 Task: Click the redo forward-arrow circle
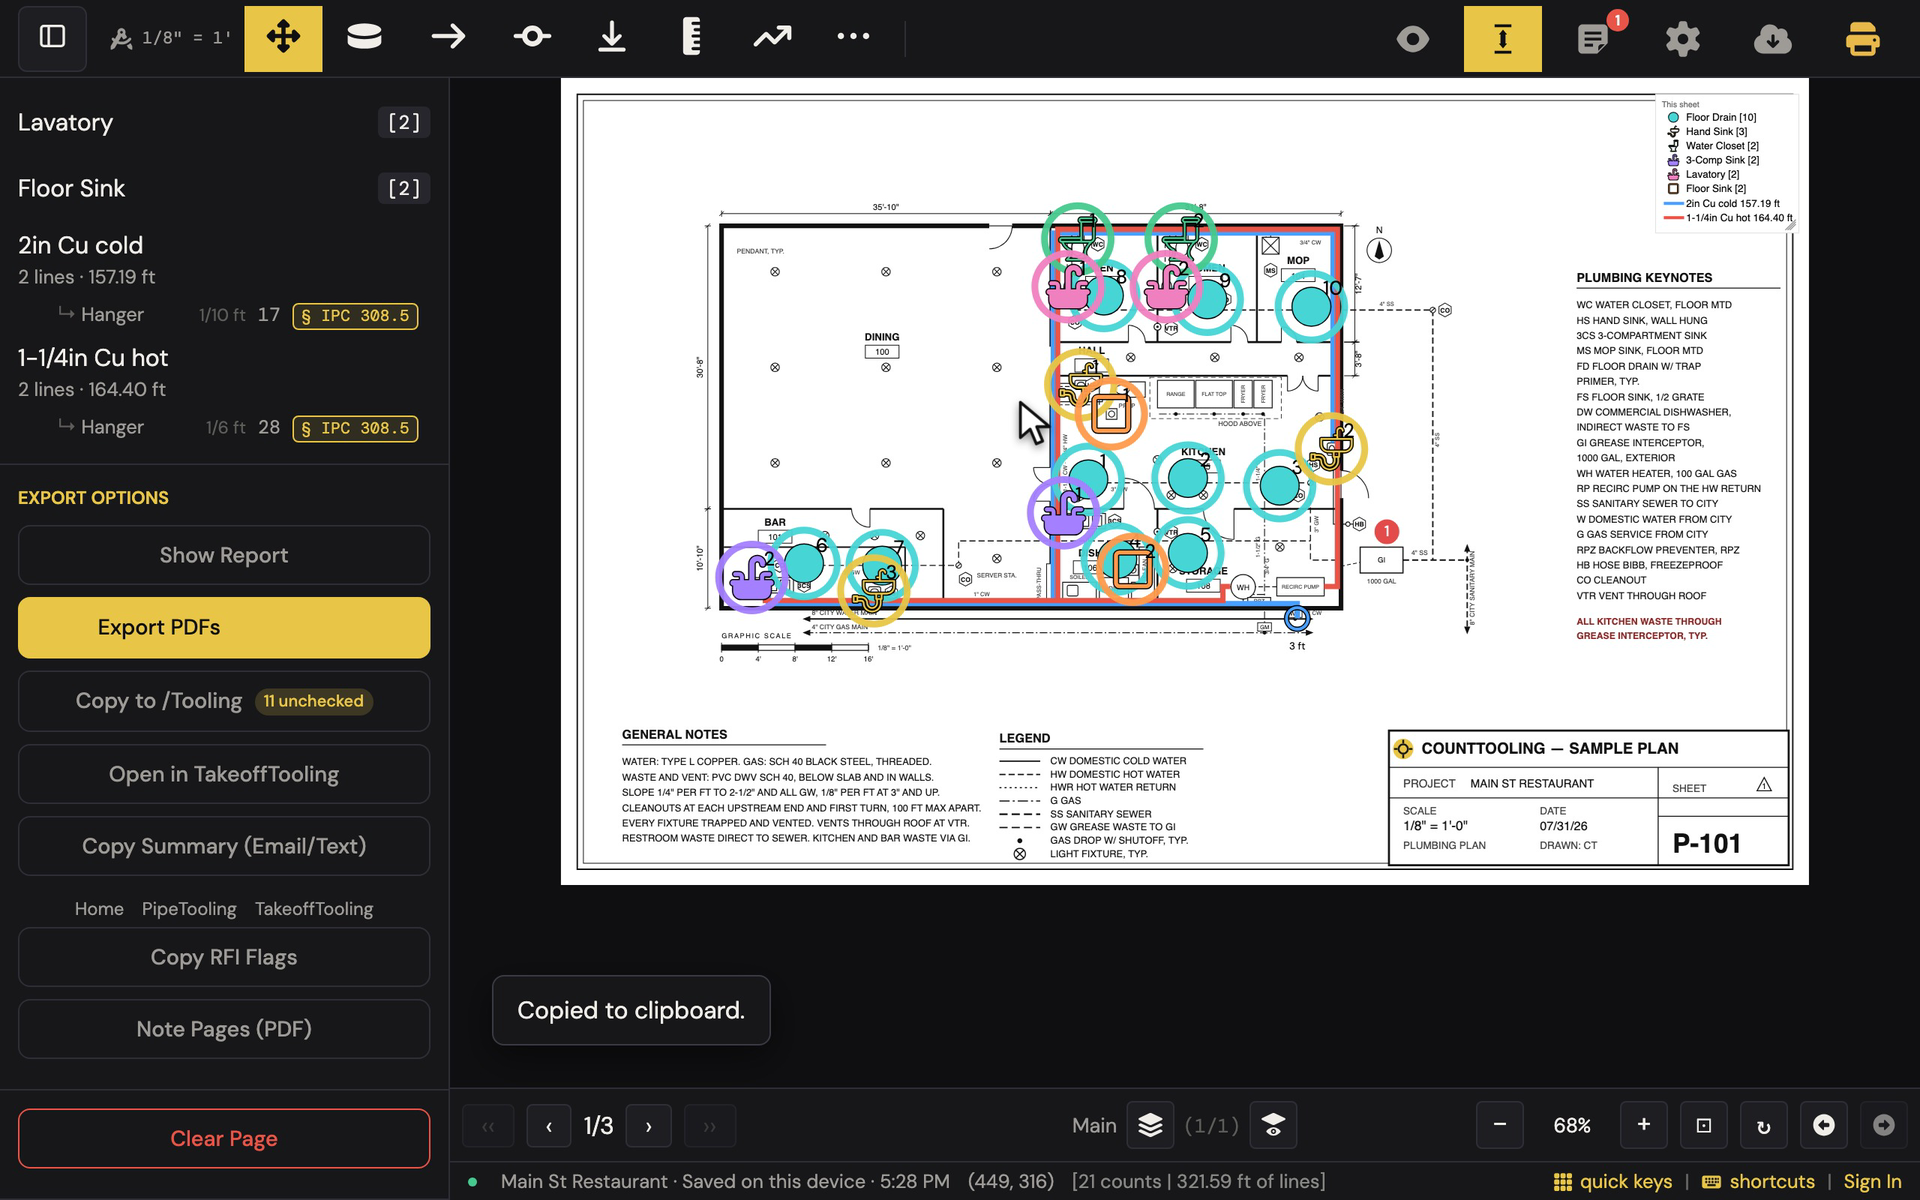pos(1883,1125)
